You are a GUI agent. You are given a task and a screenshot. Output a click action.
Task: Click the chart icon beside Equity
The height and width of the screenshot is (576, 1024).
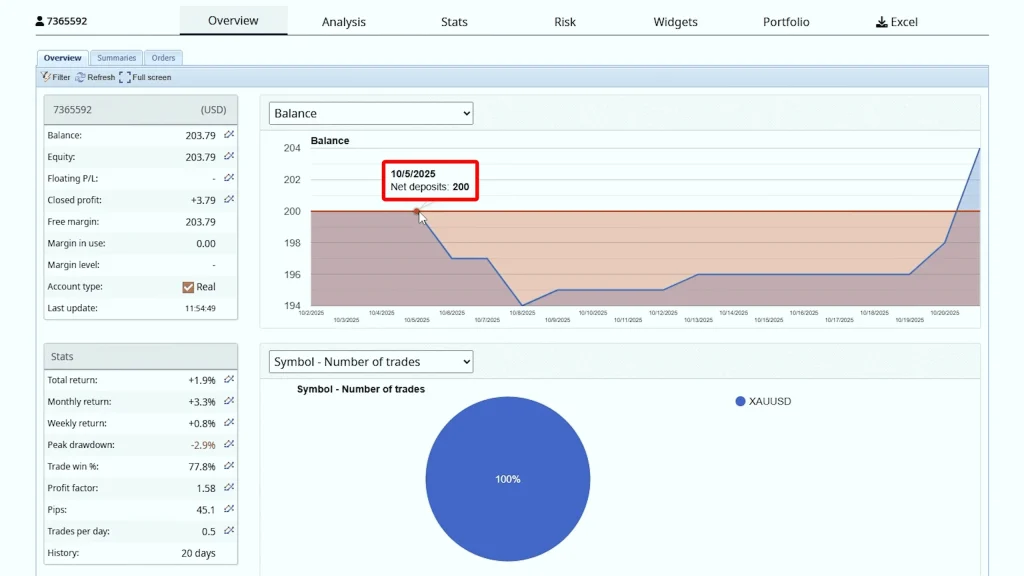pyautogui.click(x=229, y=157)
